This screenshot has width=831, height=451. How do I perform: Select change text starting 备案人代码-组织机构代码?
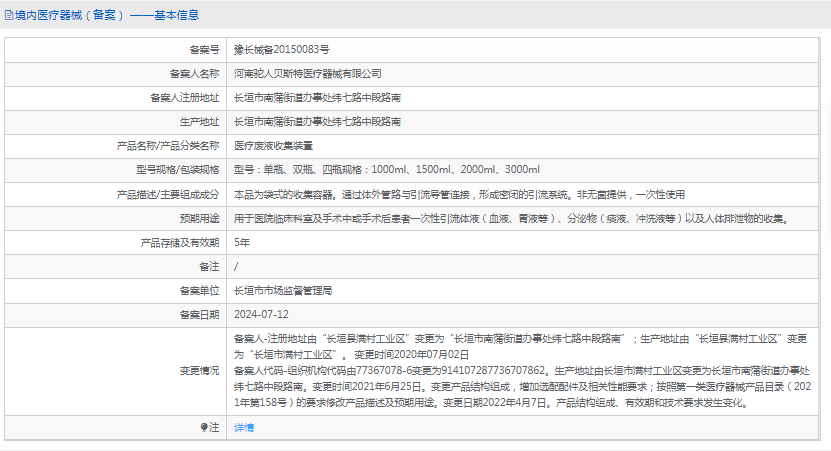523,387
